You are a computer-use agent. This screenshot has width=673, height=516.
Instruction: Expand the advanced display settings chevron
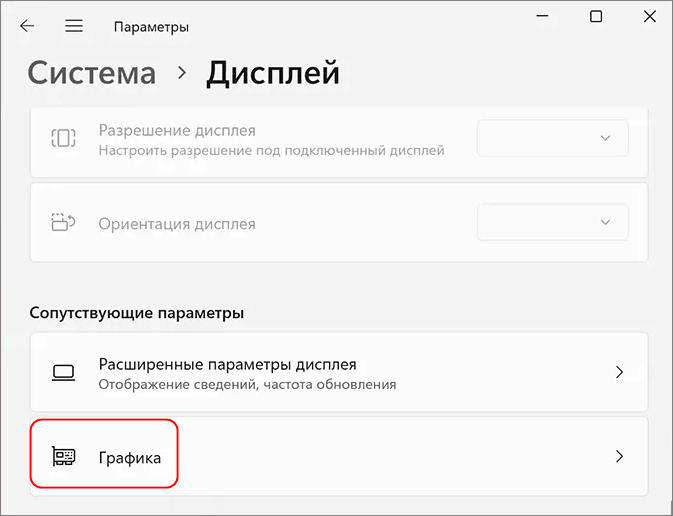click(x=619, y=372)
